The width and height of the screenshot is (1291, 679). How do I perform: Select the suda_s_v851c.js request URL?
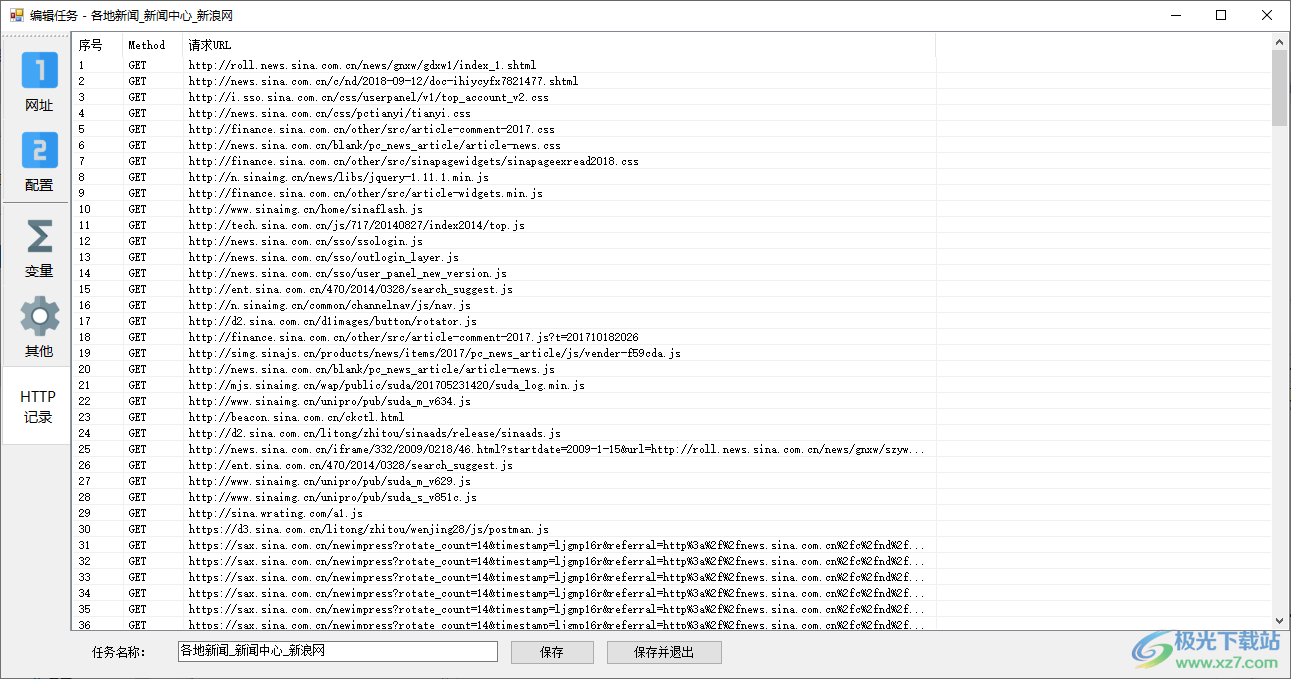pos(332,497)
